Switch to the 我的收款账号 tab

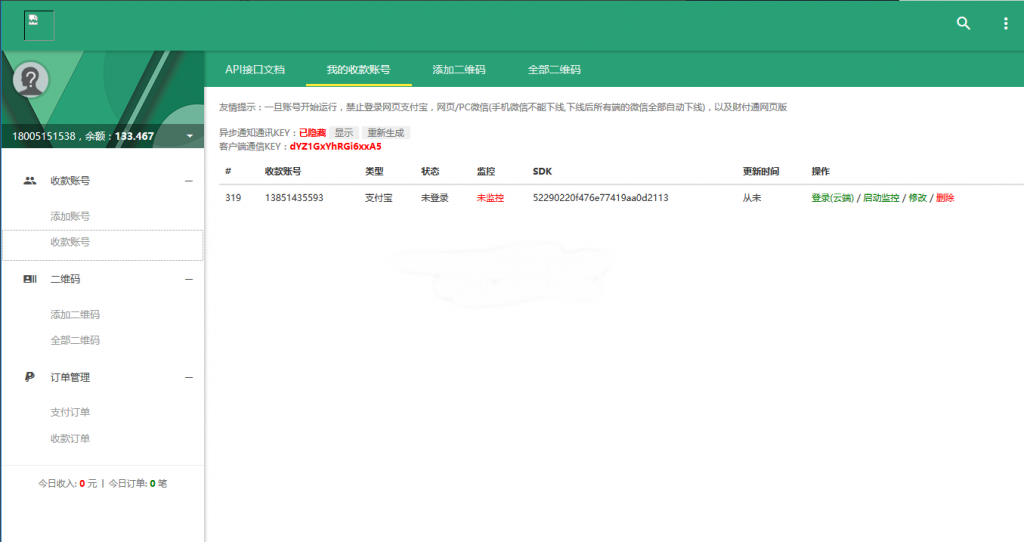click(359, 69)
